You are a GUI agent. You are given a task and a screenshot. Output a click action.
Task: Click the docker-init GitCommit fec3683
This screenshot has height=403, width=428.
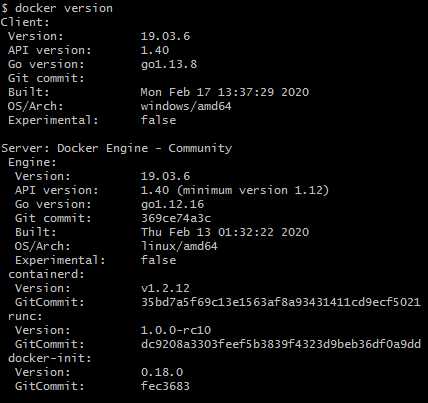click(165, 386)
